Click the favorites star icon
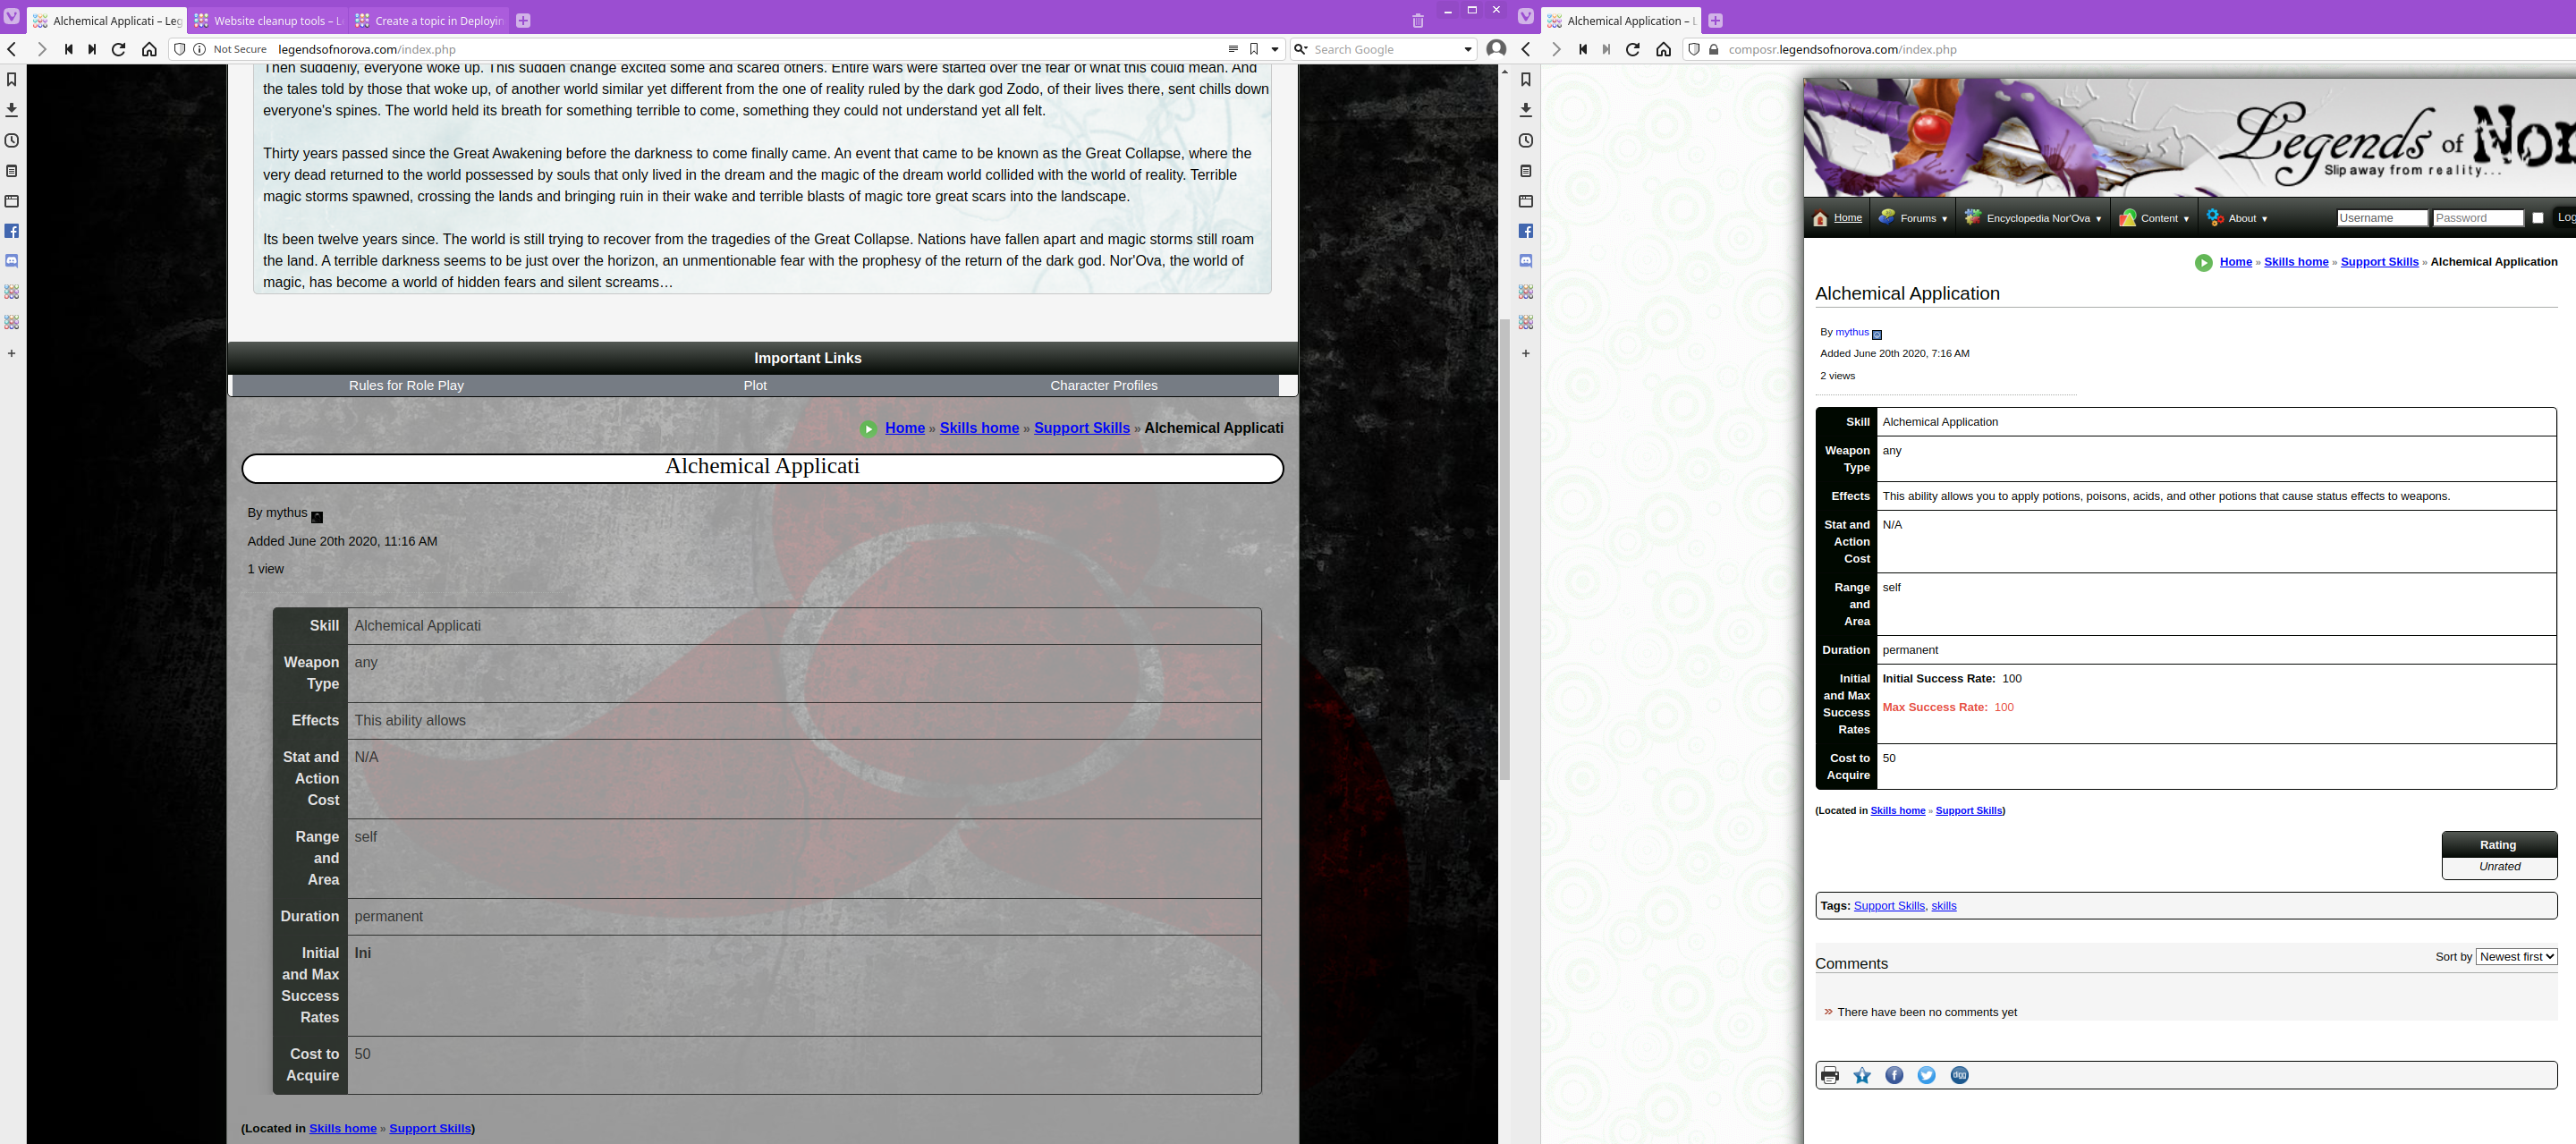Image resolution: width=2576 pixels, height=1144 pixels. tap(1862, 1075)
